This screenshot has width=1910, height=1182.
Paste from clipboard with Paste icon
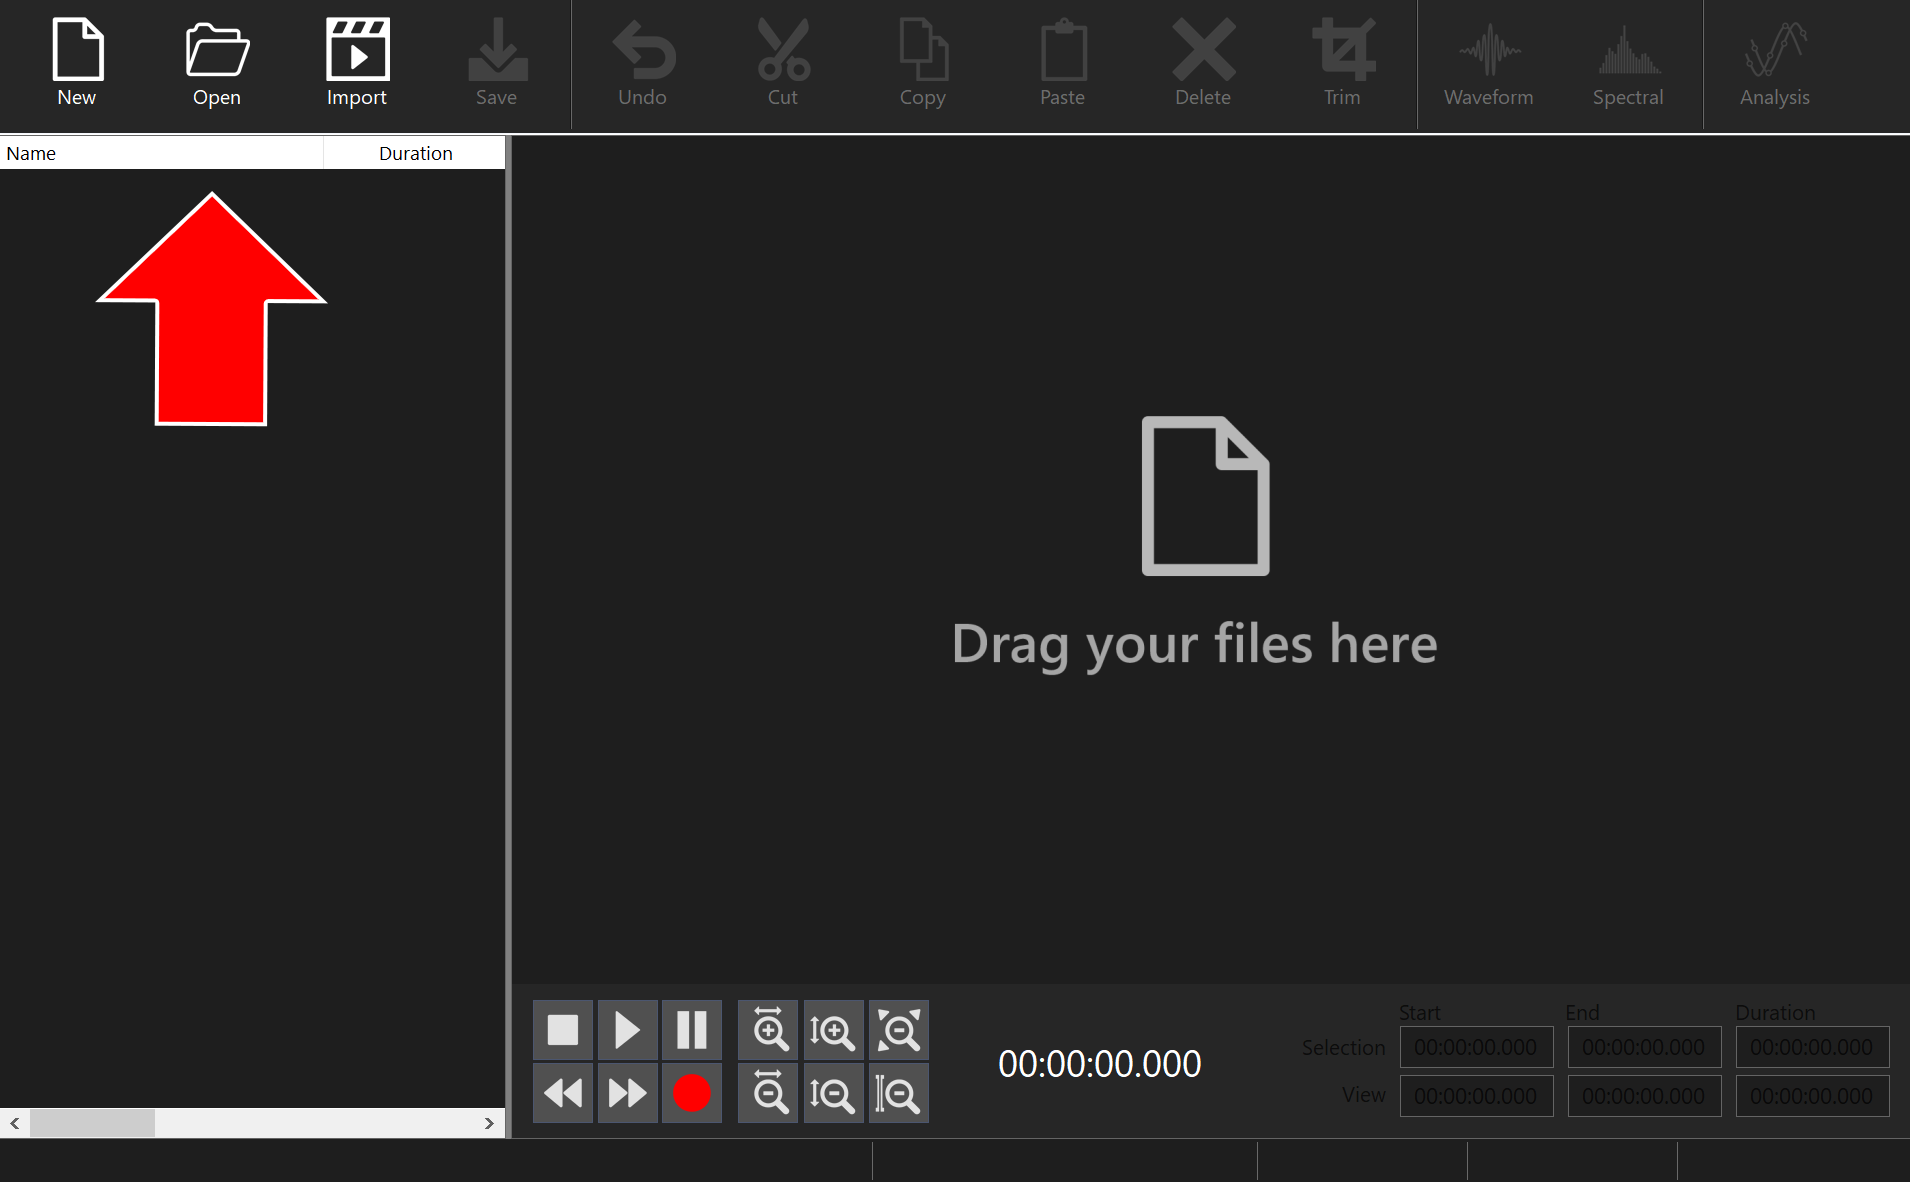(1063, 63)
